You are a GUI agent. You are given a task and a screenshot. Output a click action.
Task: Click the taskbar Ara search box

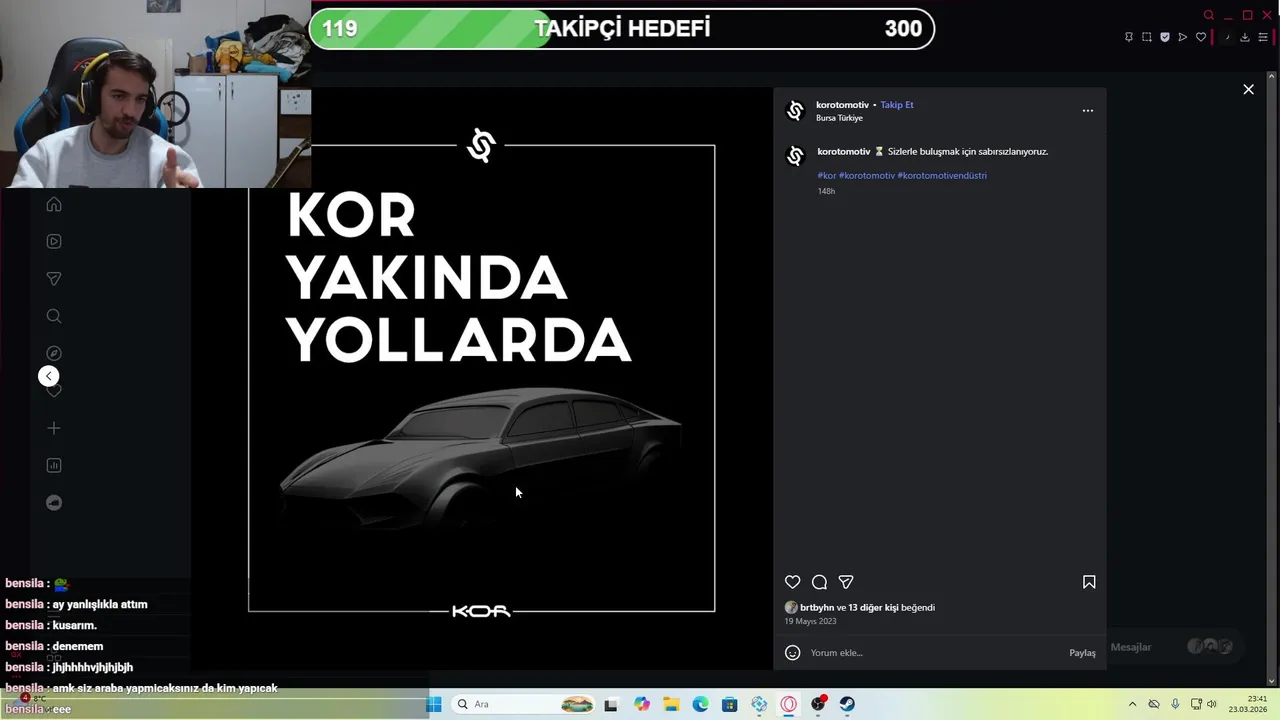coord(524,704)
